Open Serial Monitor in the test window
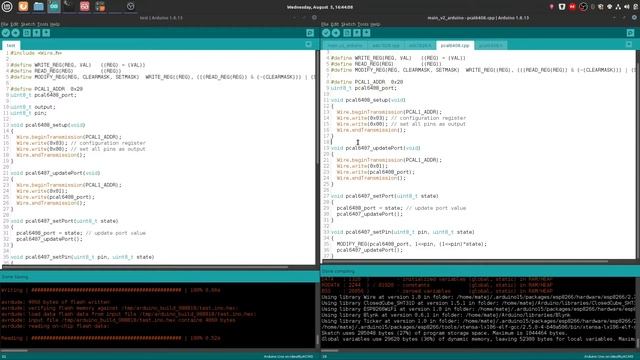This screenshot has width=640, height=360. pos(310,33)
